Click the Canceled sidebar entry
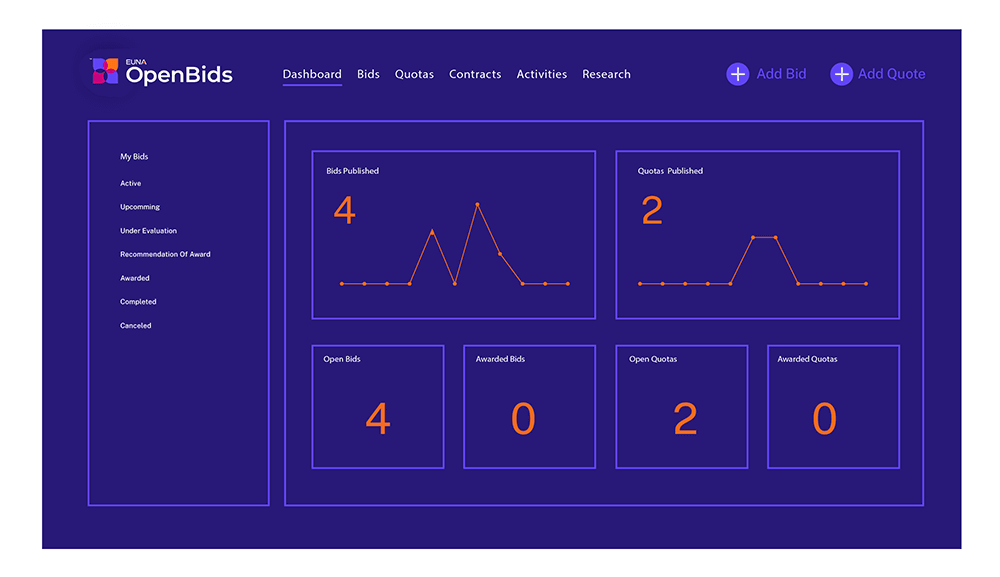 (x=135, y=325)
